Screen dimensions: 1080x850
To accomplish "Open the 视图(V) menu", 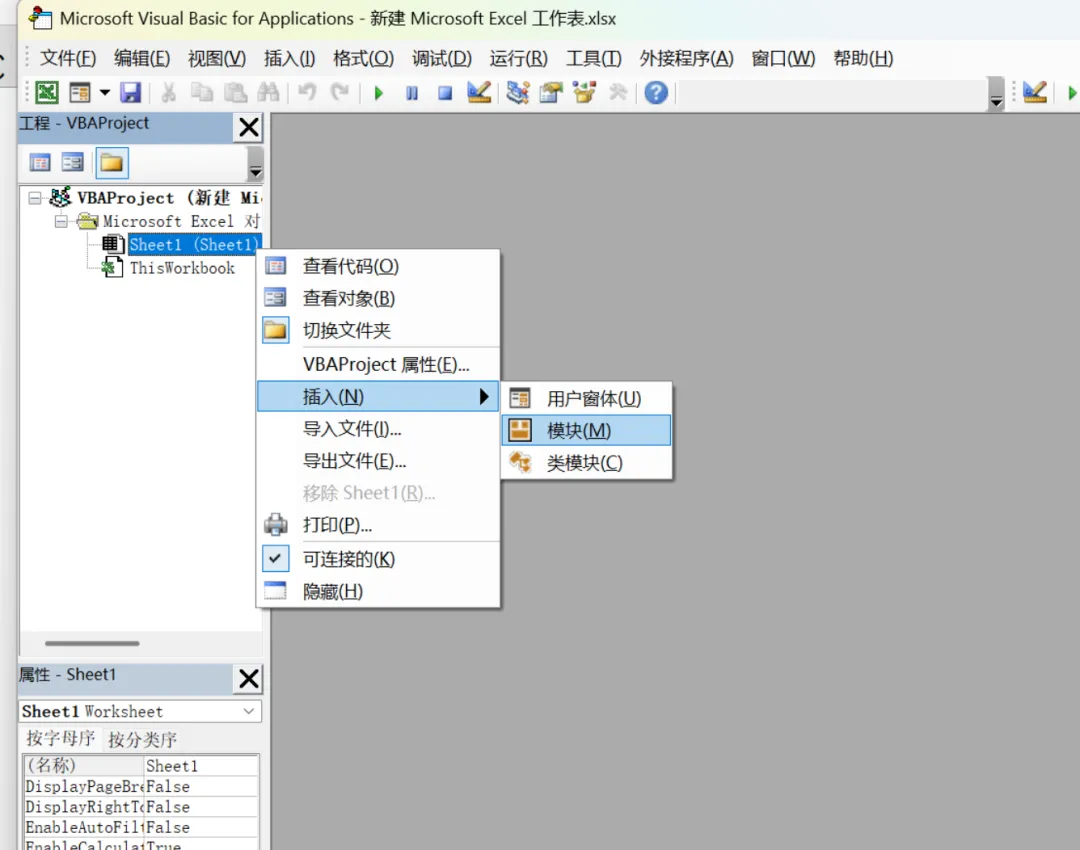I will pos(217,59).
